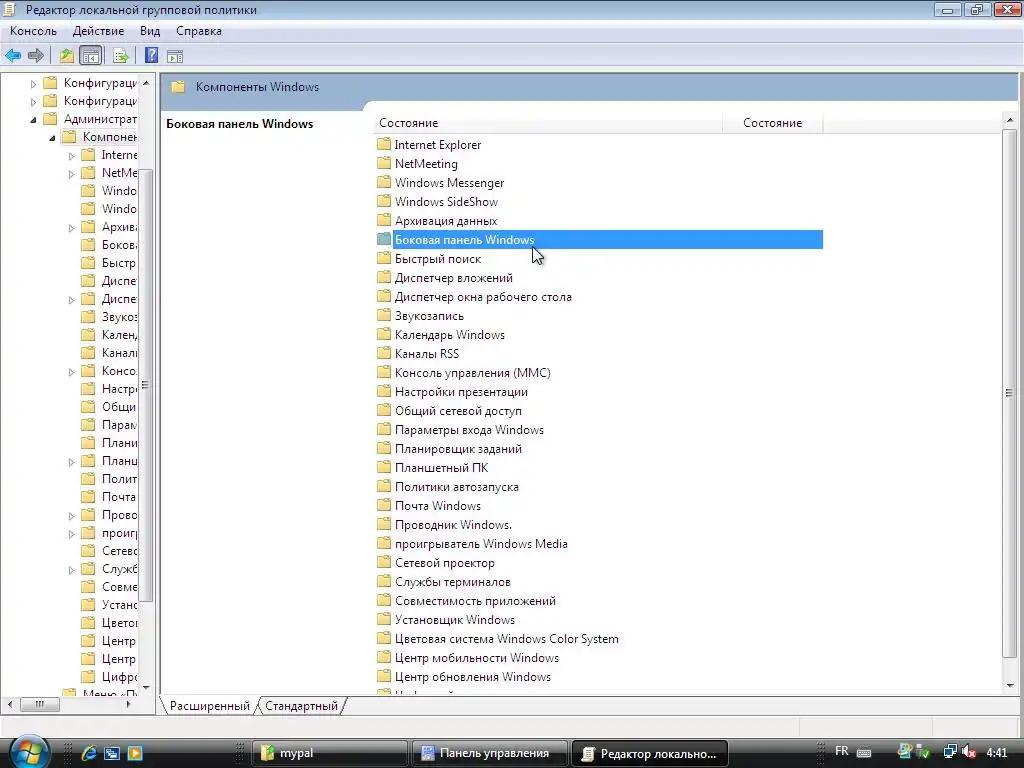
Task: Click the FR language indicator
Action: pos(842,751)
